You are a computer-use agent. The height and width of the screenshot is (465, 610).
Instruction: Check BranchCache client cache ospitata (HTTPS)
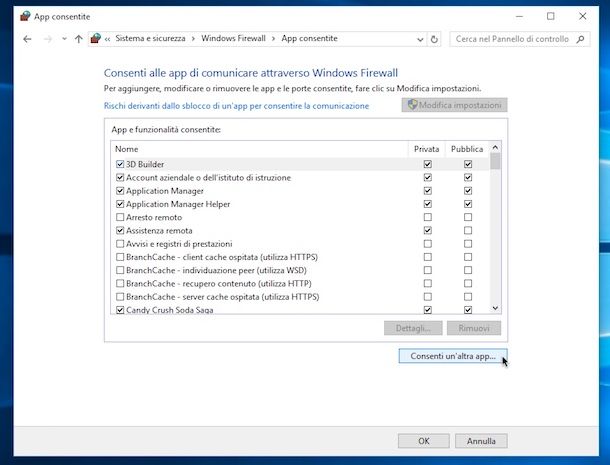[120, 257]
